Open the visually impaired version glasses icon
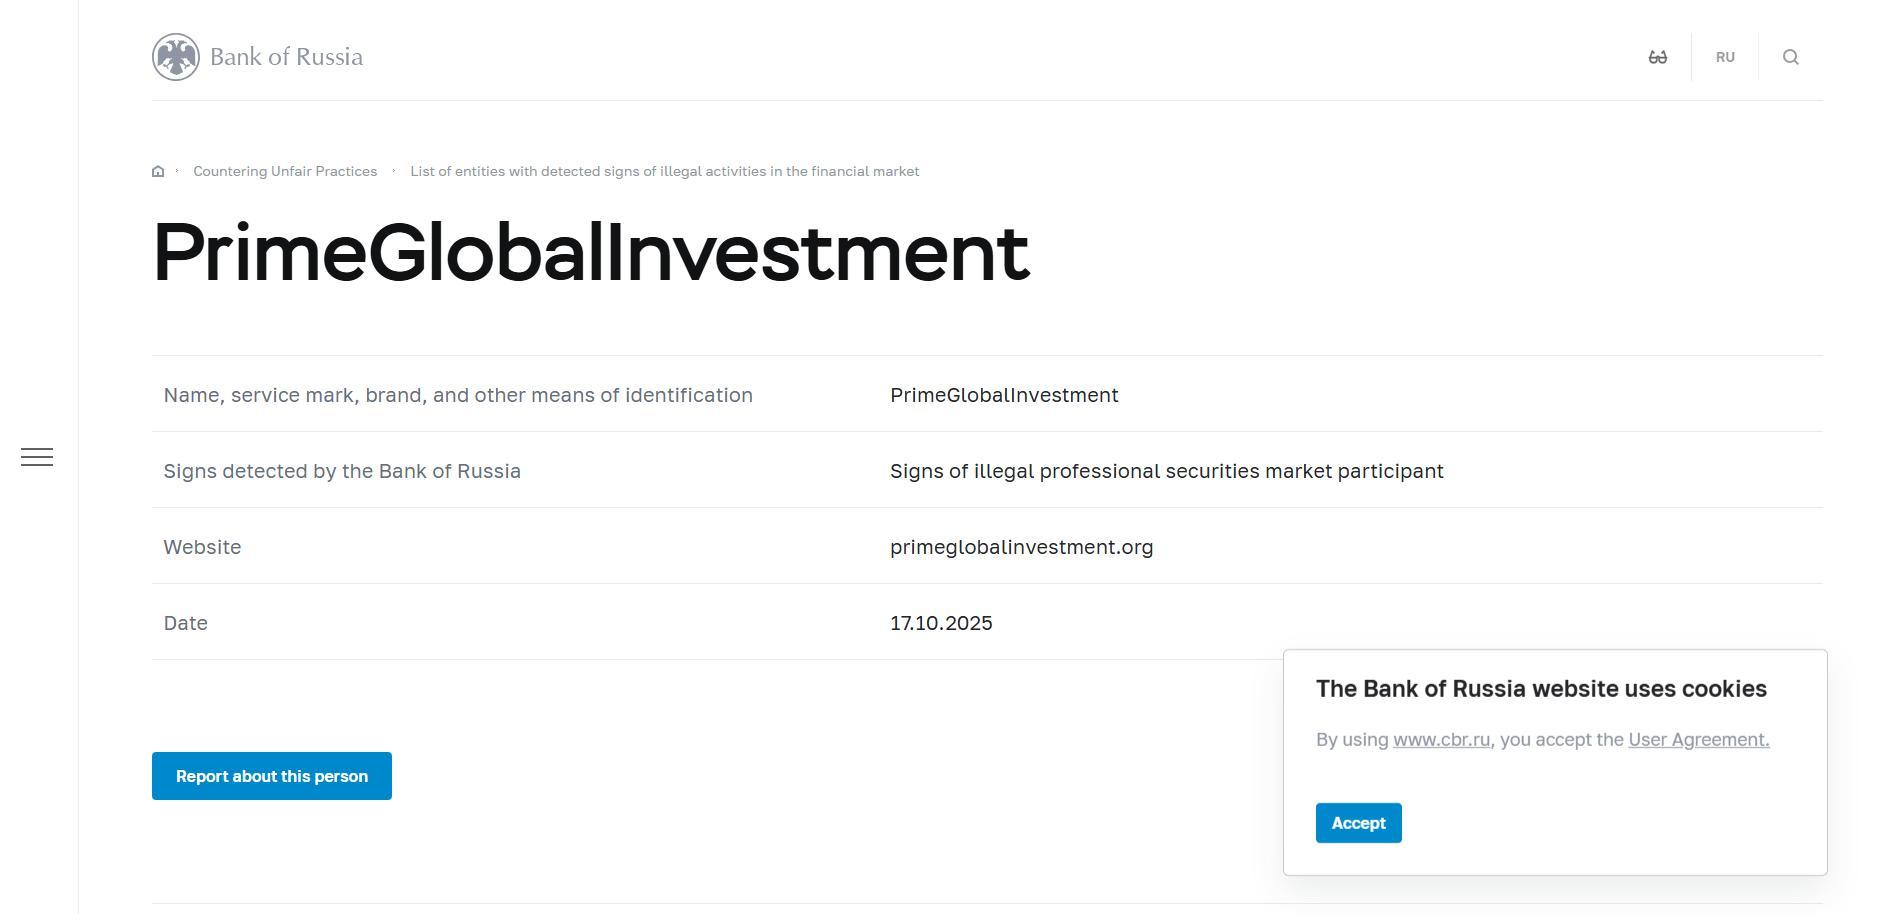This screenshot has width=1898, height=914. click(1657, 57)
